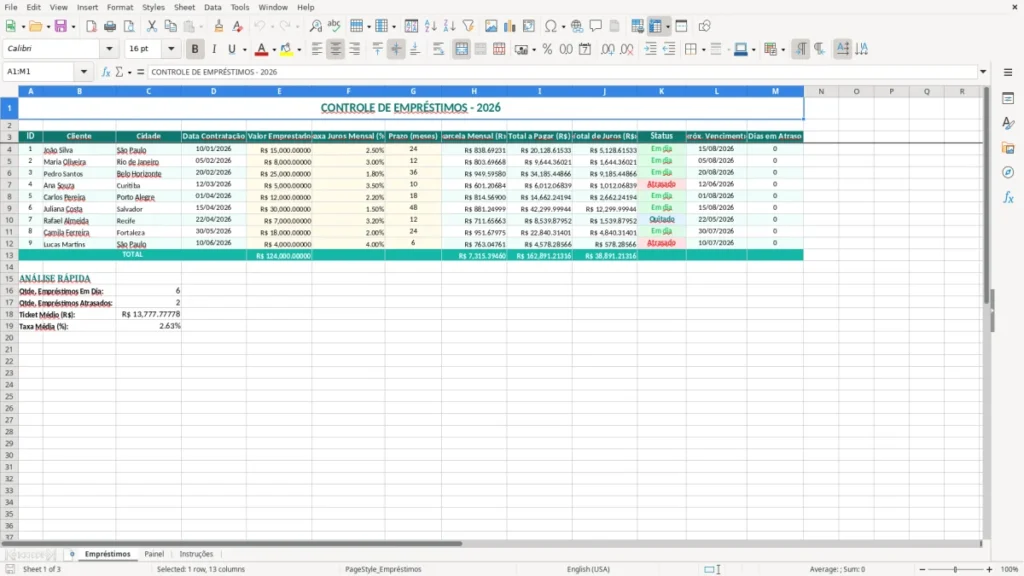Open the Sidebar Navigator compass icon

pos(1008,172)
